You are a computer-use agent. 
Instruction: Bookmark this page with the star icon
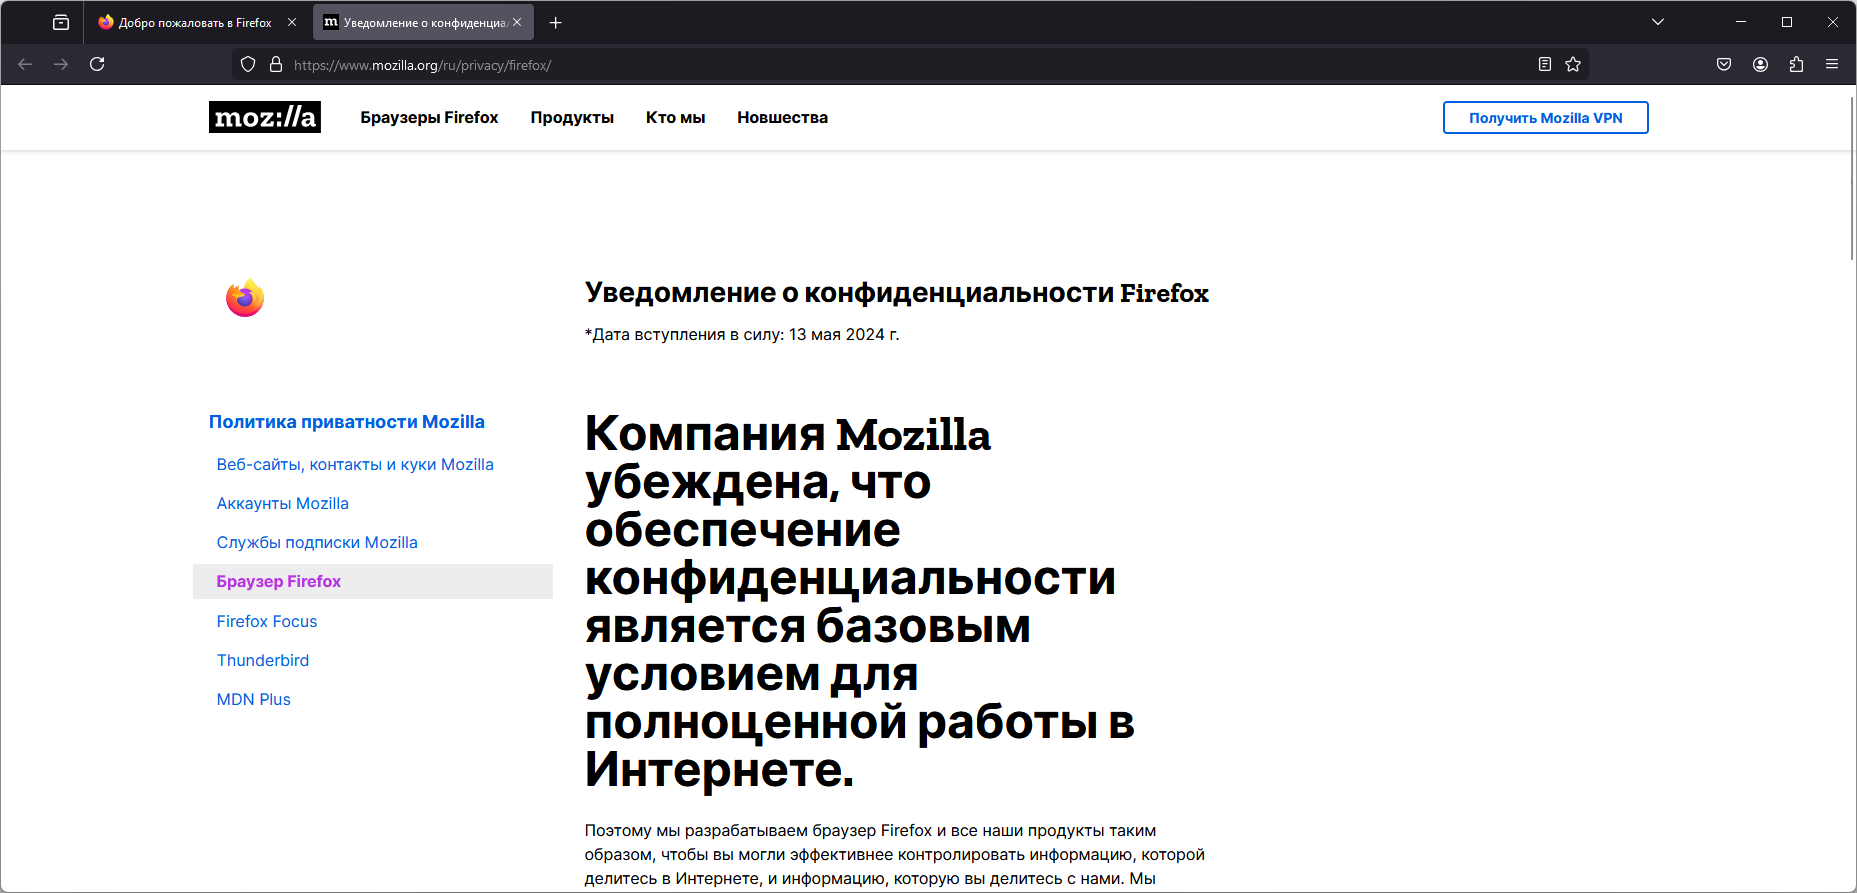tap(1573, 64)
